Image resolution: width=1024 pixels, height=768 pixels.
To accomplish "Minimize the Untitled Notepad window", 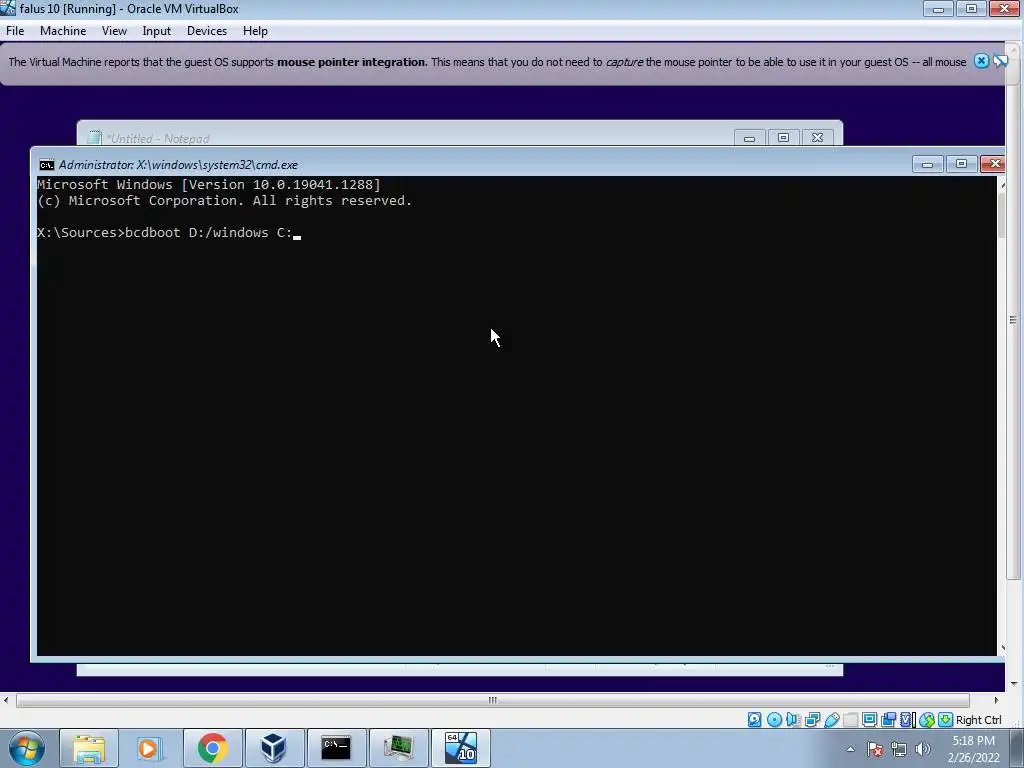I will (750, 138).
